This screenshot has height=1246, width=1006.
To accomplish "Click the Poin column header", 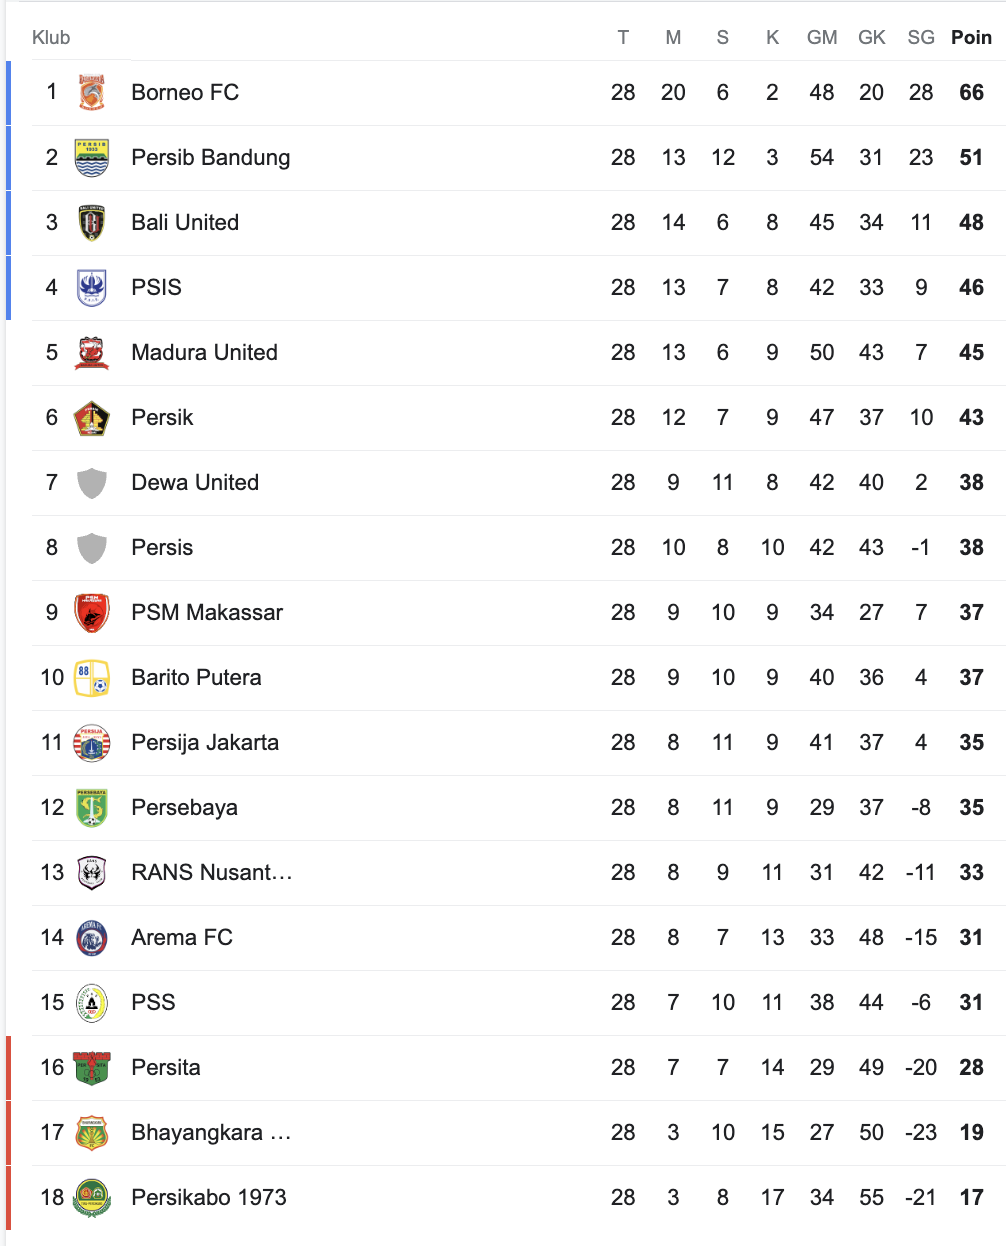I will coord(971,38).
